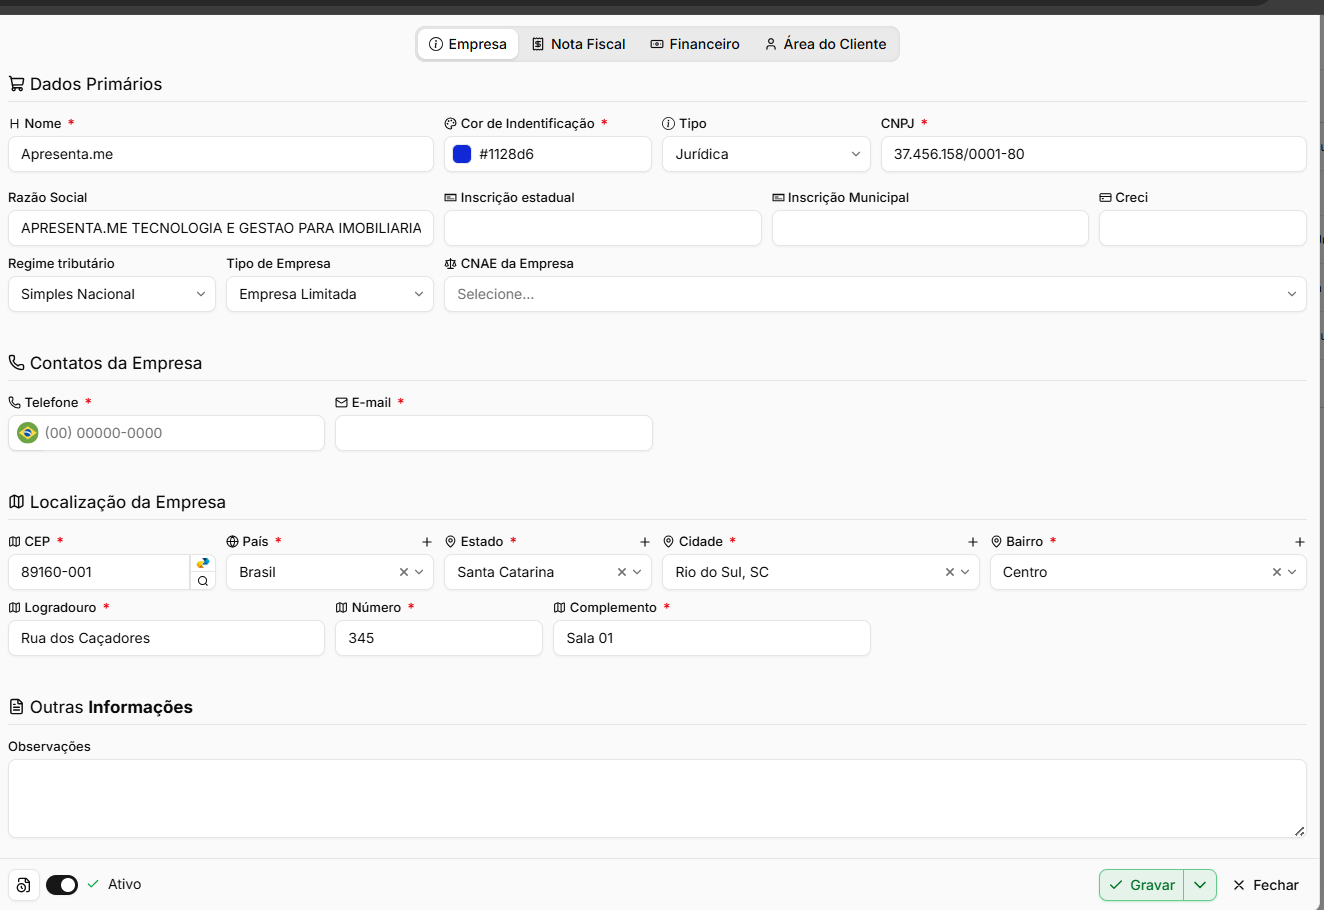Click the CNPJ input field
This screenshot has width=1324, height=910.
(1094, 154)
